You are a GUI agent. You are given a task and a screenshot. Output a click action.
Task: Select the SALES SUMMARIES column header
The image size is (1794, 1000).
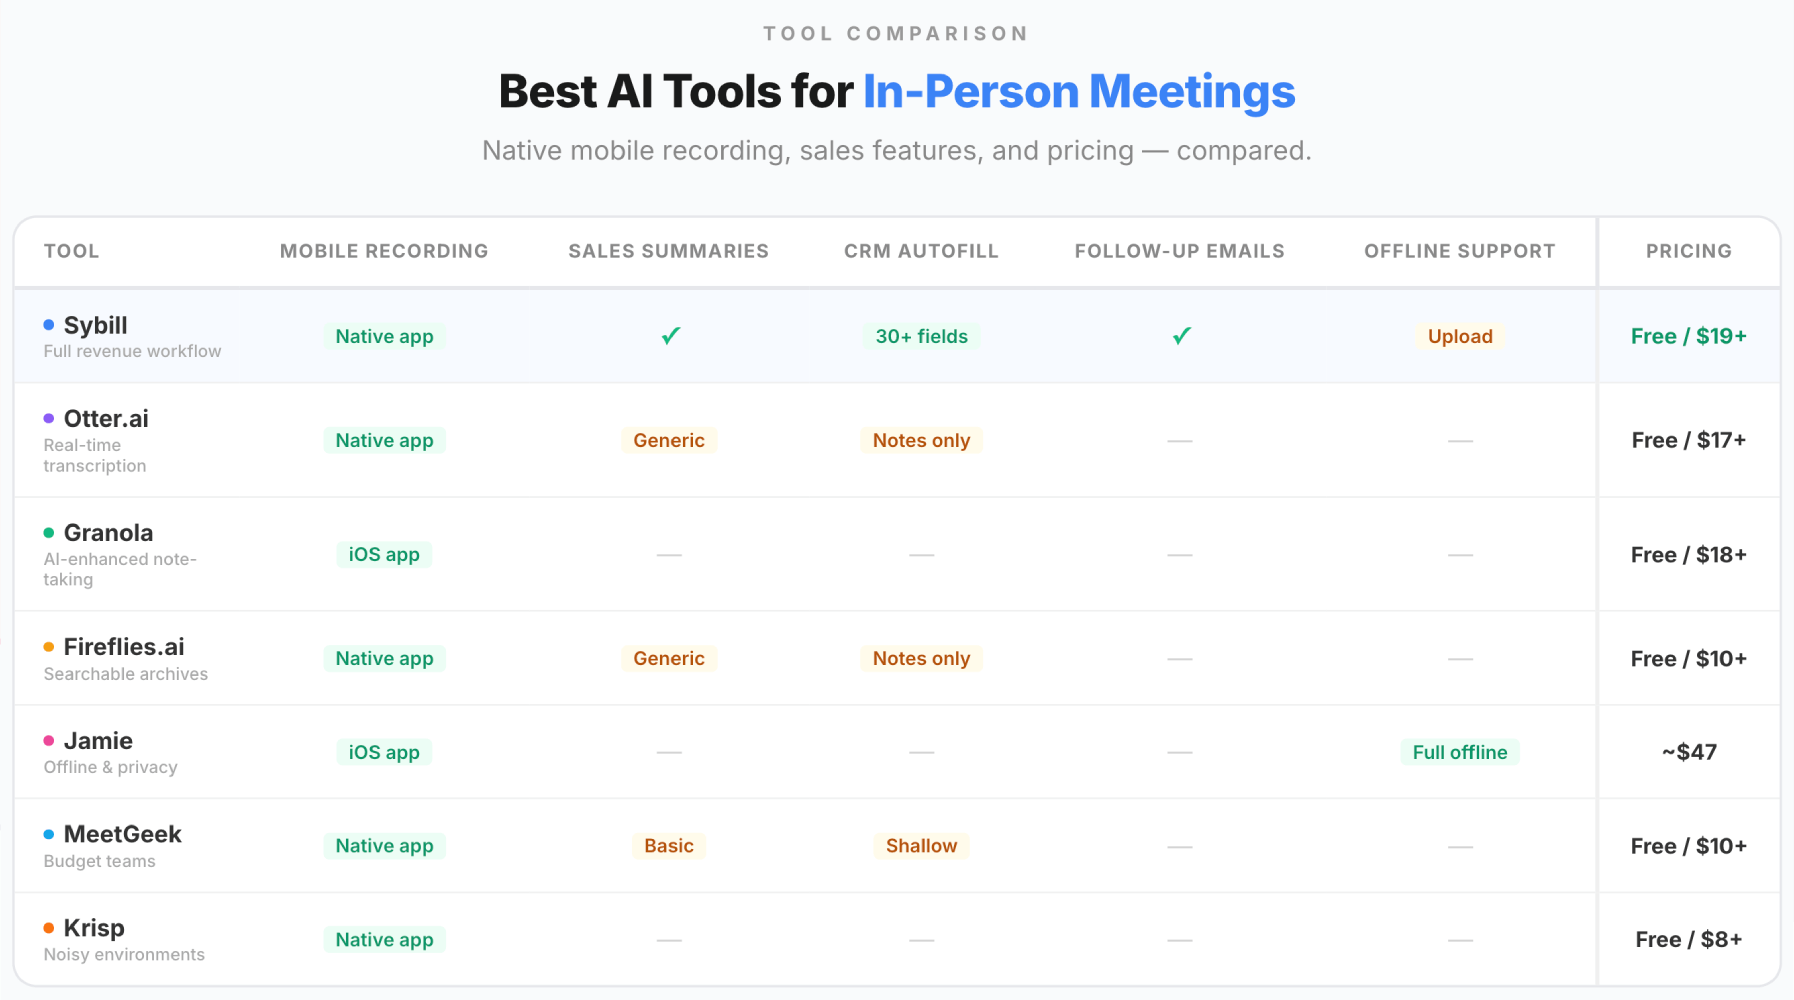coord(669,251)
